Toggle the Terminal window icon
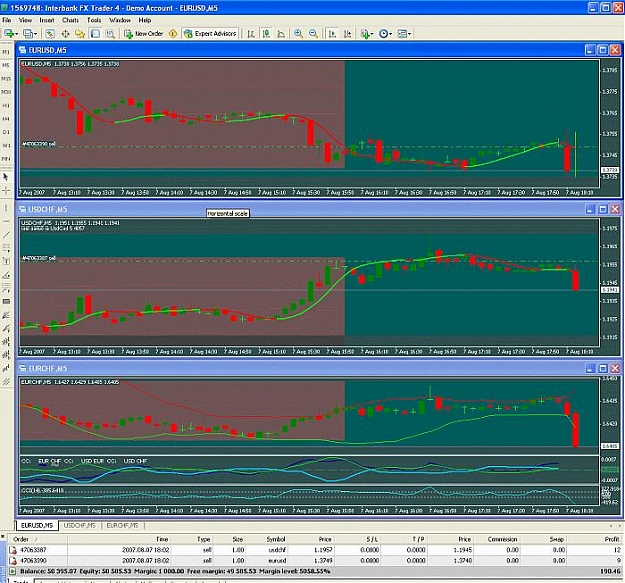The height and width of the screenshot is (583, 625). (95, 34)
